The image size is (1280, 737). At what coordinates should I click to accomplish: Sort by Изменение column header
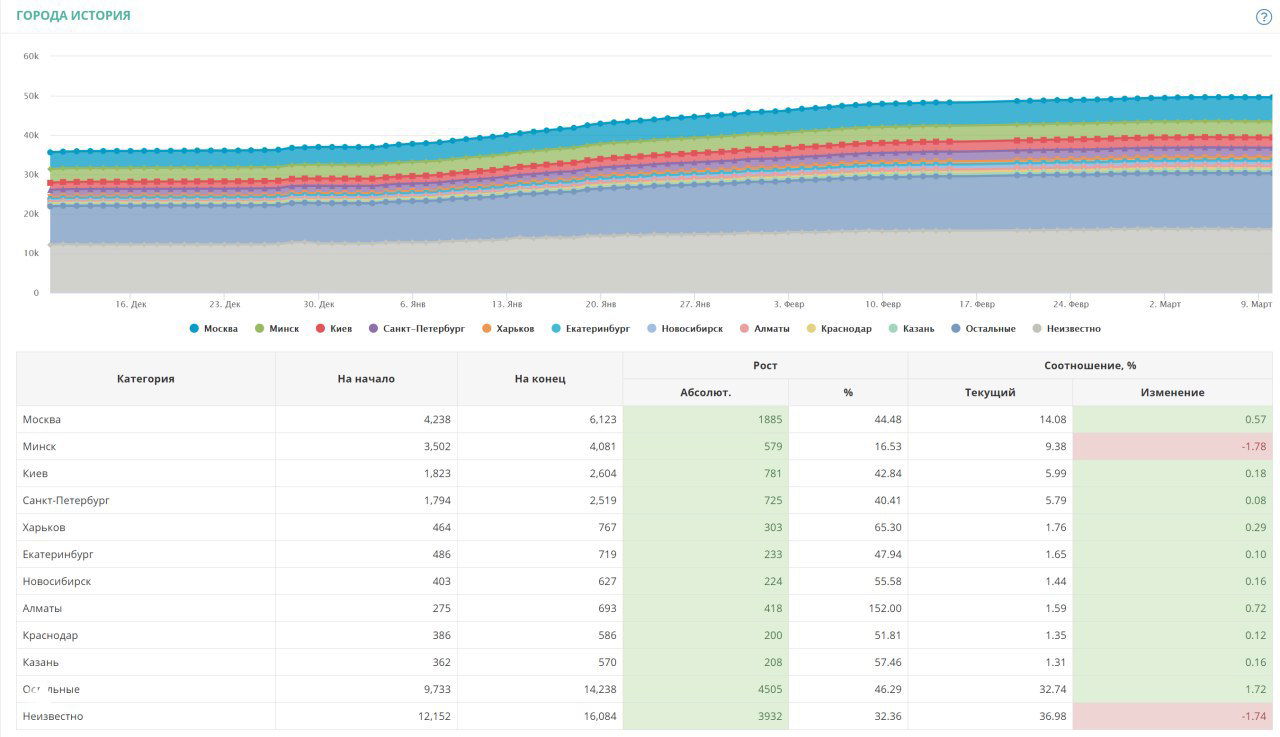tap(1172, 392)
